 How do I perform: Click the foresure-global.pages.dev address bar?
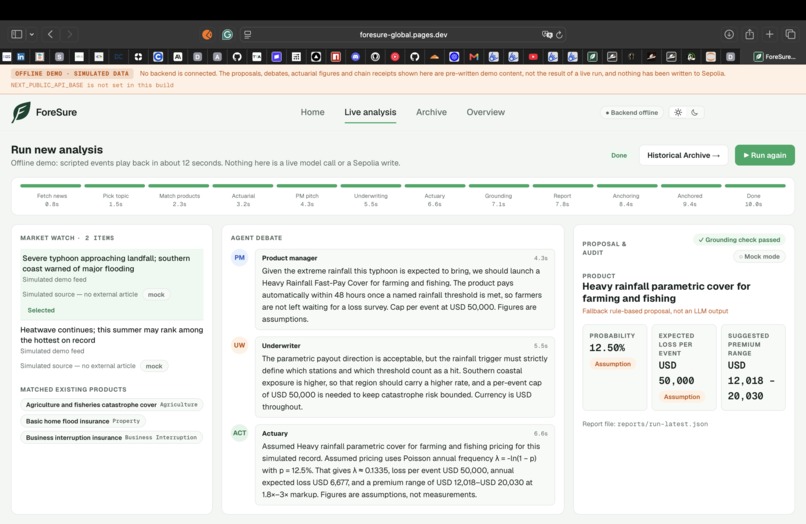click(404, 34)
